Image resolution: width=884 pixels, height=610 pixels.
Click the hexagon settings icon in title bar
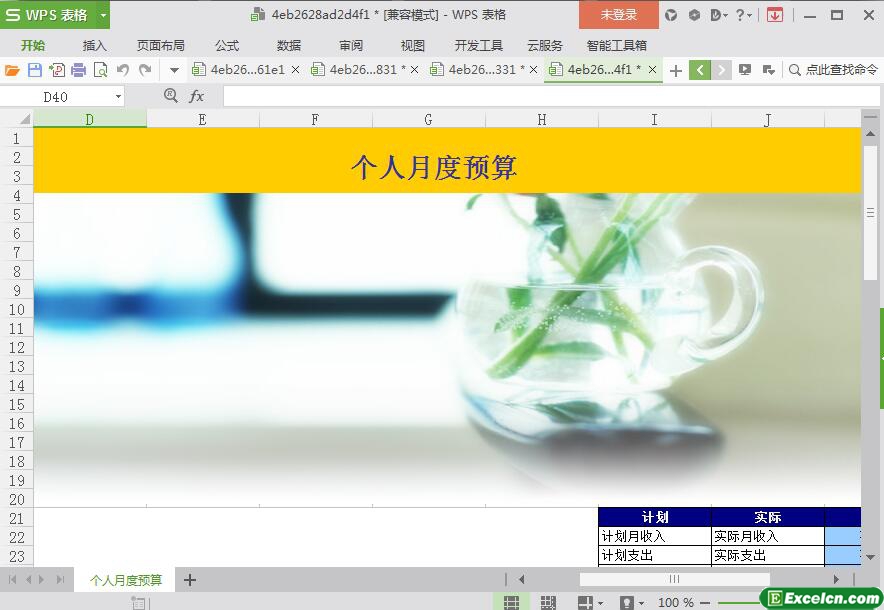pyautogui.click(x=695, y=15)
